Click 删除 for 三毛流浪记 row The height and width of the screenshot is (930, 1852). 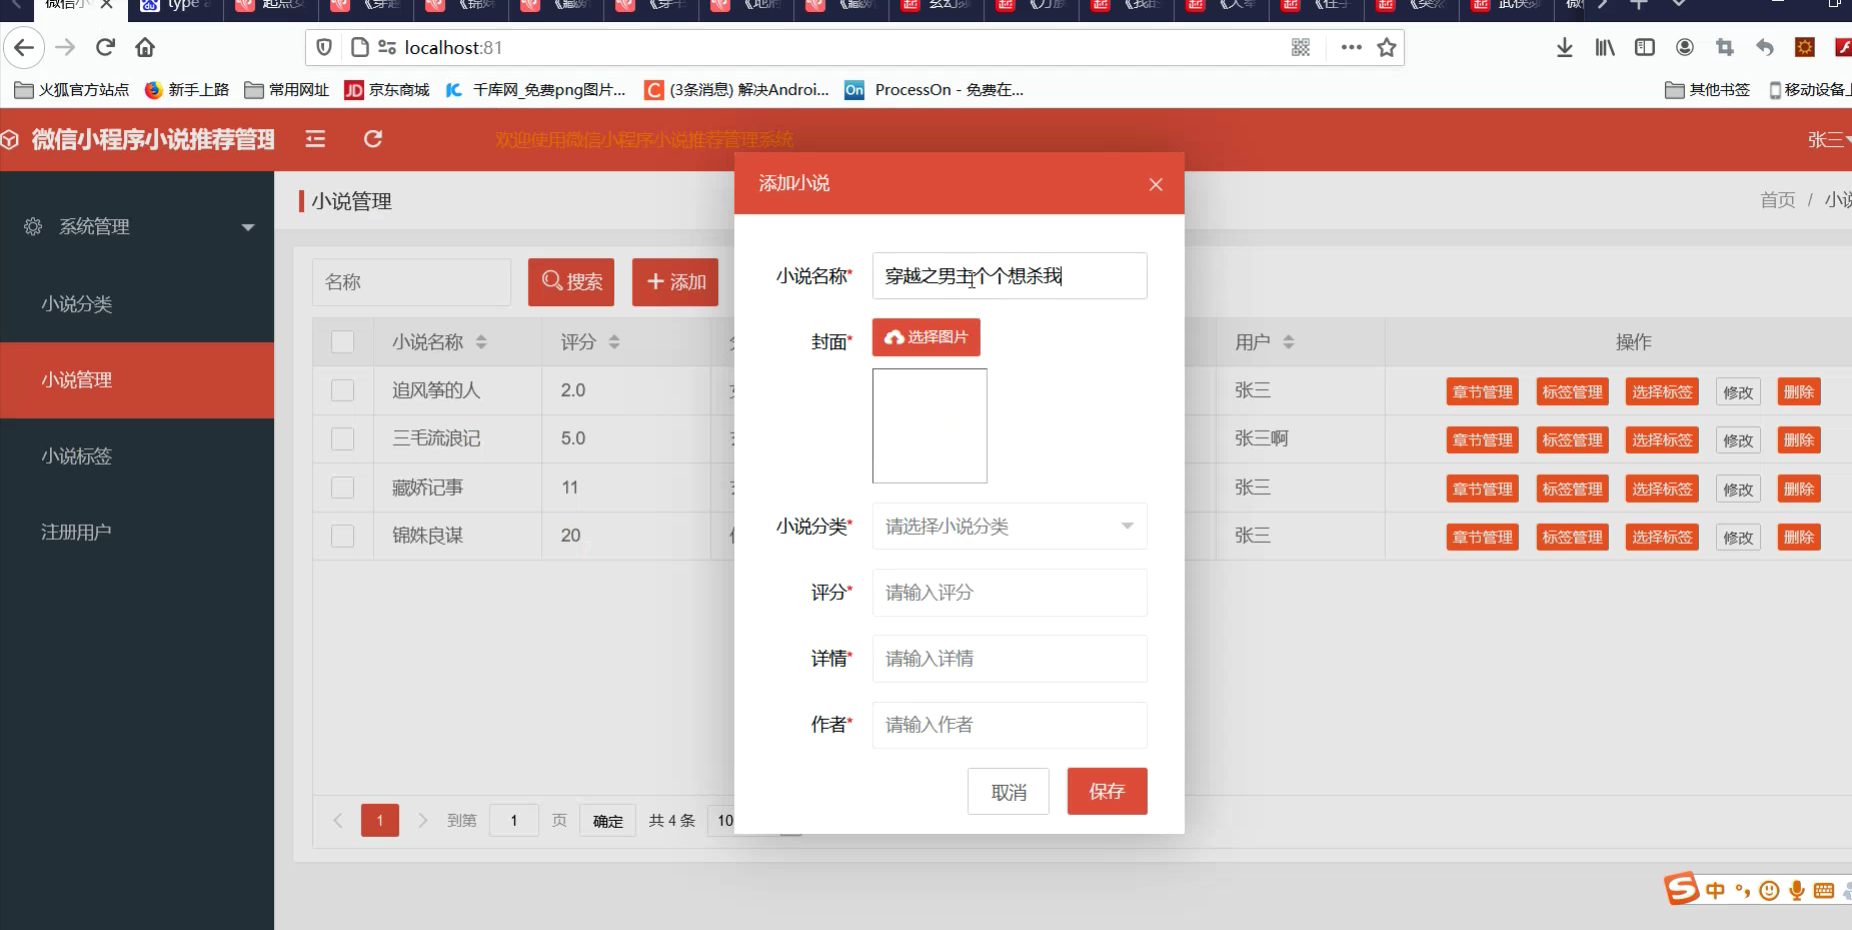[1798, 440]
